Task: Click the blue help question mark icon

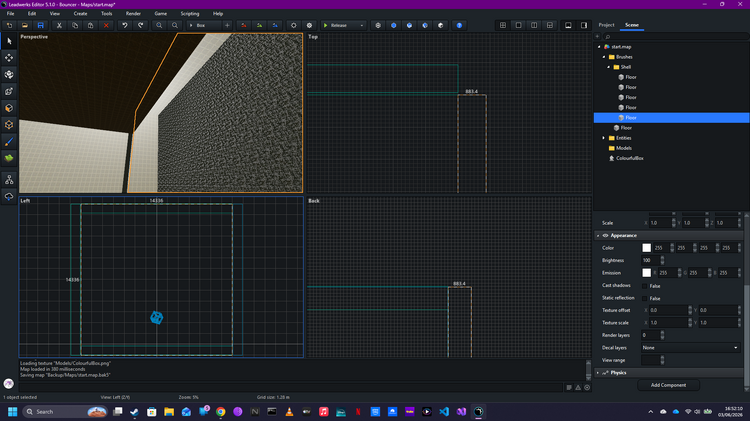Action: click(459, 25)
